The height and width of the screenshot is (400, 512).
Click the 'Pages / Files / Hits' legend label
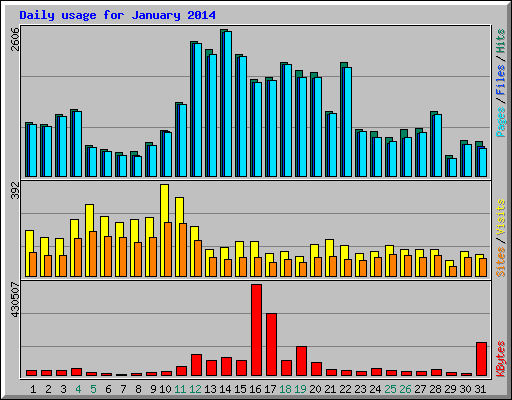(x=500, y=83)
